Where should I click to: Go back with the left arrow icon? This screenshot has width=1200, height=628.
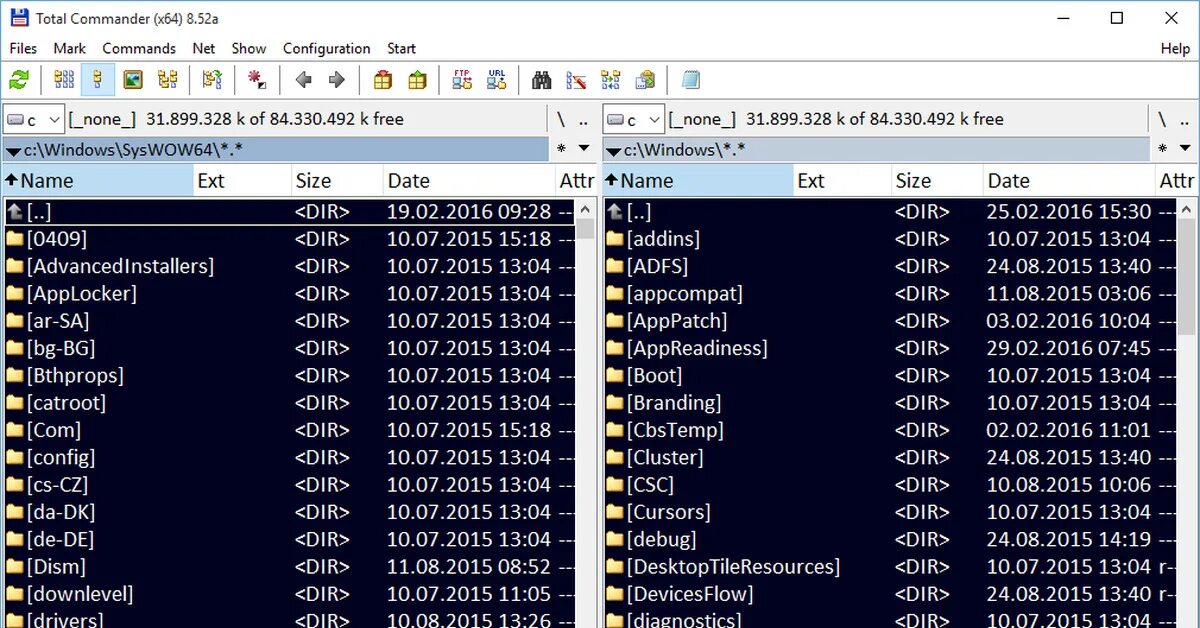[304, 80]
